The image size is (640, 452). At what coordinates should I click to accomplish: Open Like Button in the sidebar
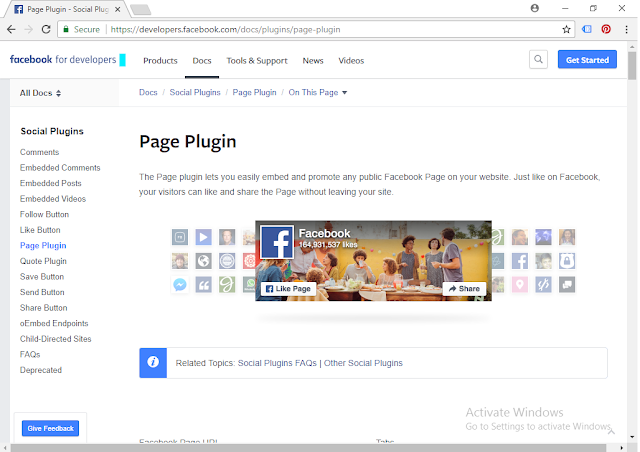pos(40,230)
